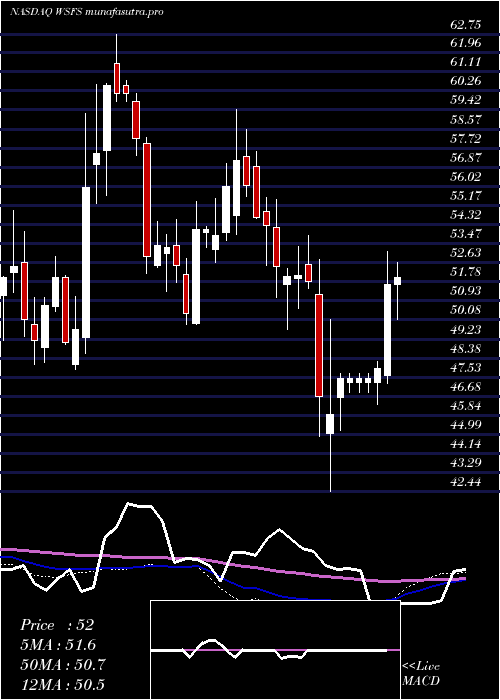The image size is (500, 700).
Task: Click the tallest red candle near 57.72
Action: coord(147,200)
